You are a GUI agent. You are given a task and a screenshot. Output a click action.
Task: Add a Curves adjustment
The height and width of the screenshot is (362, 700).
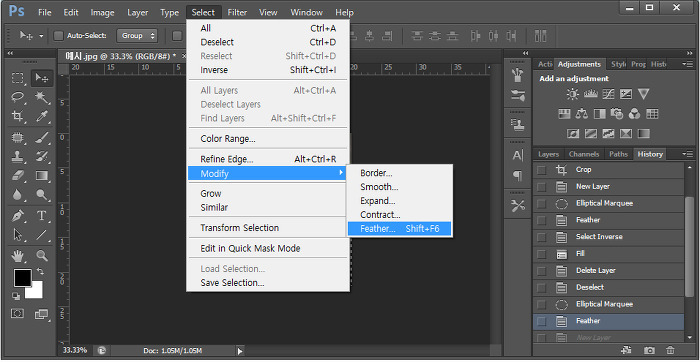point(608,94)
